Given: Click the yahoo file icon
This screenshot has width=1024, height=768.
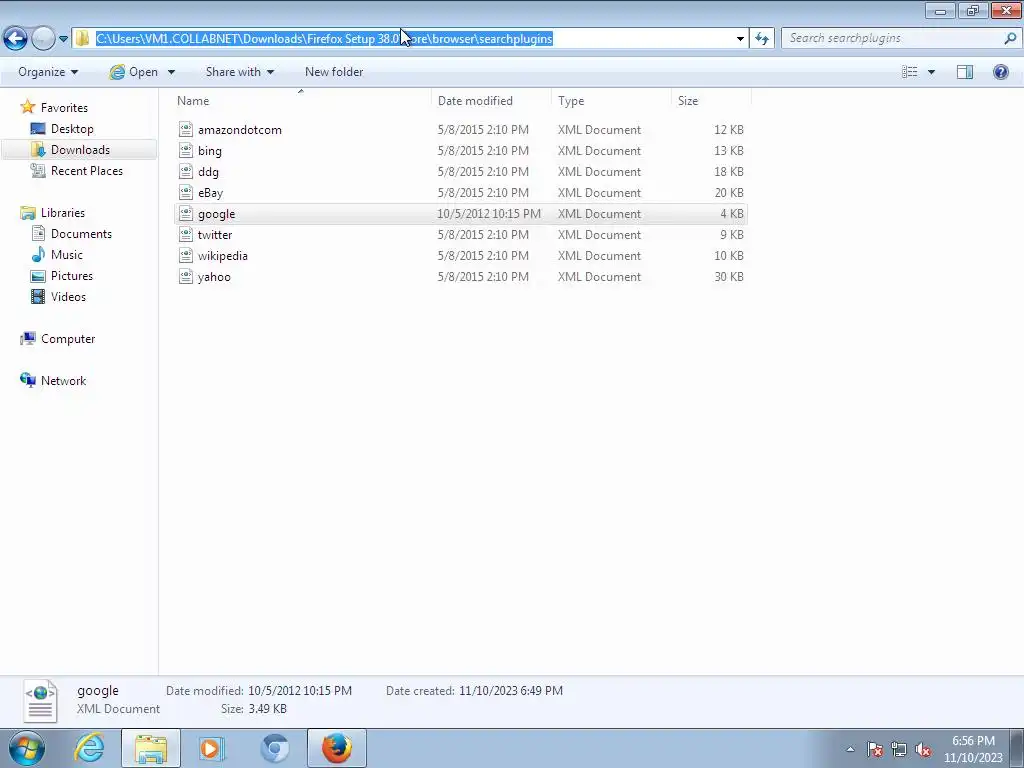Looking at the screenshot, I should pyautogui.click(x=186, y=276).
